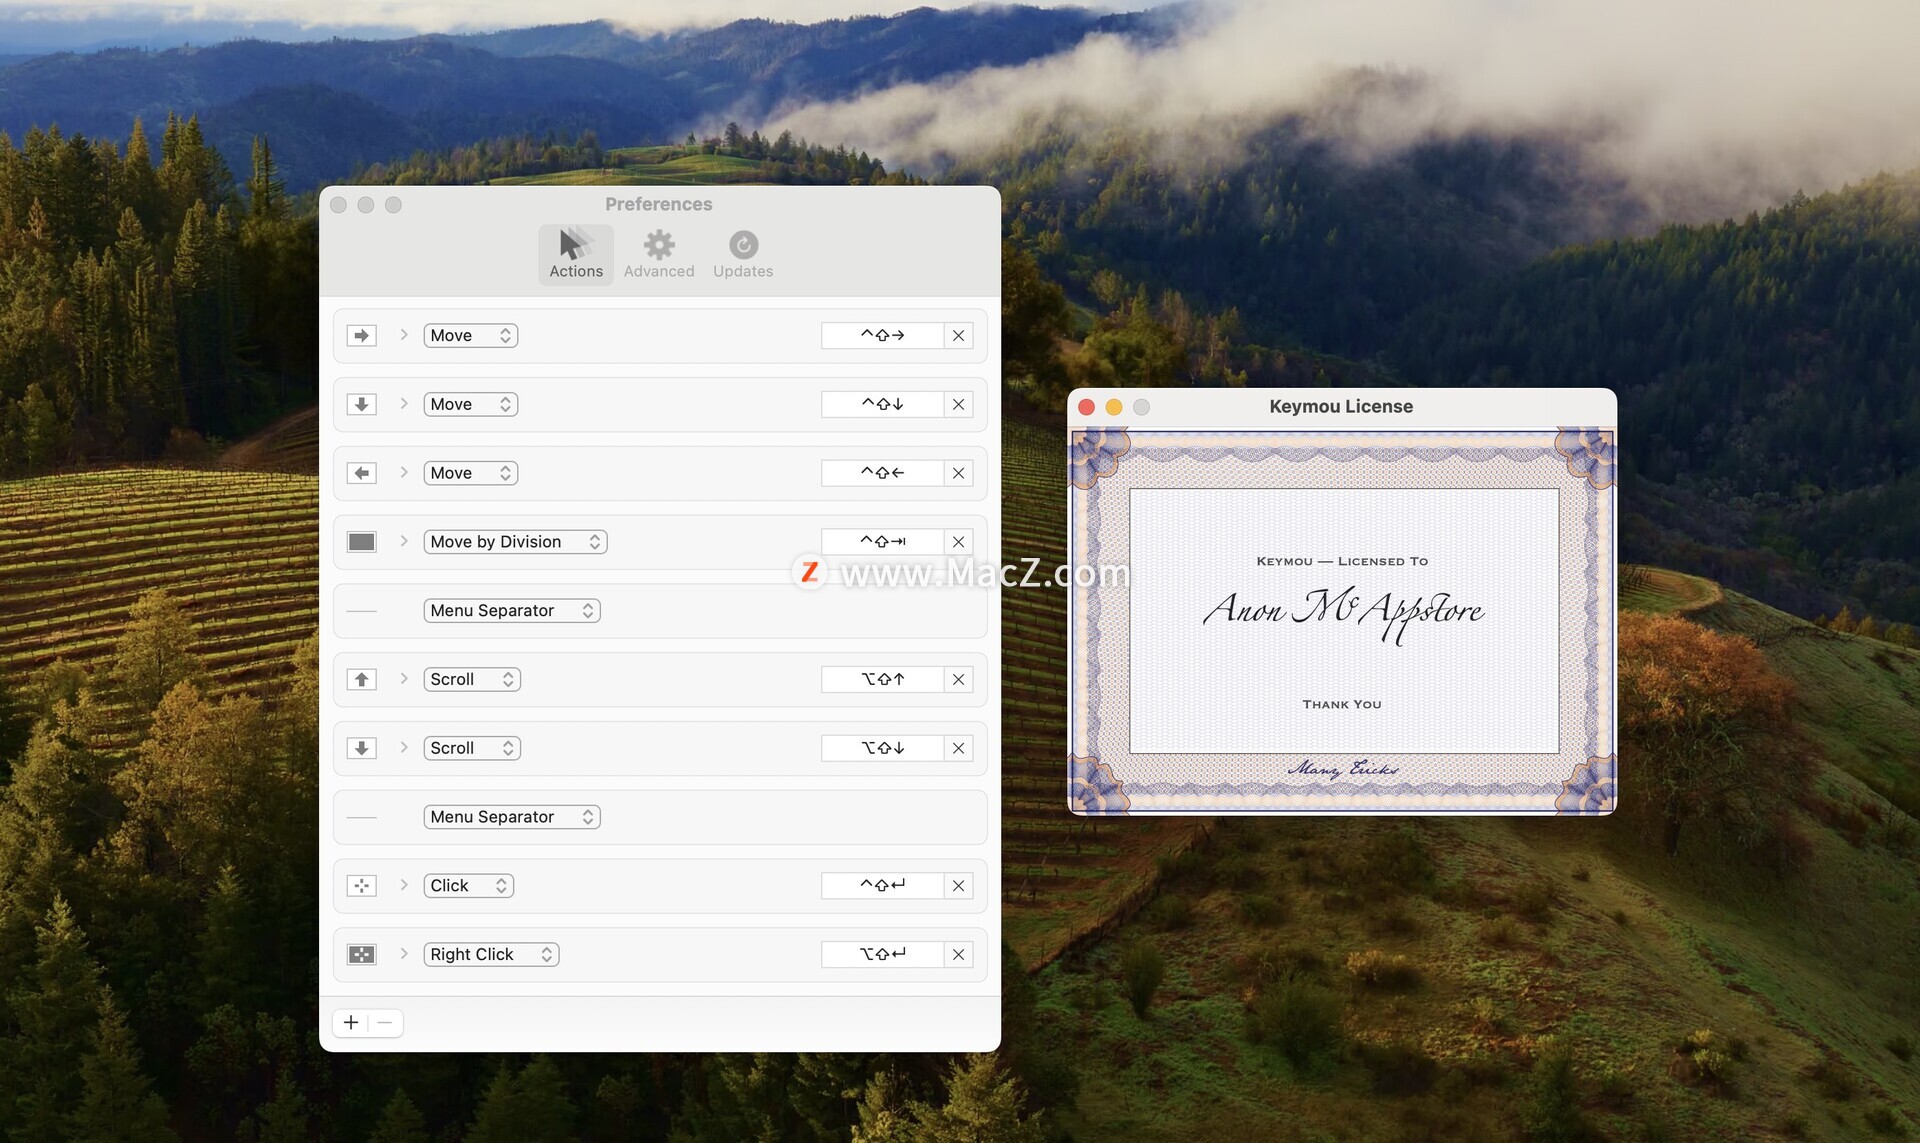Click the ^⇧↓ shortcut field
Viewport: 1920px width, 1143px height.
pyautogui.click(x=882, y=405)
